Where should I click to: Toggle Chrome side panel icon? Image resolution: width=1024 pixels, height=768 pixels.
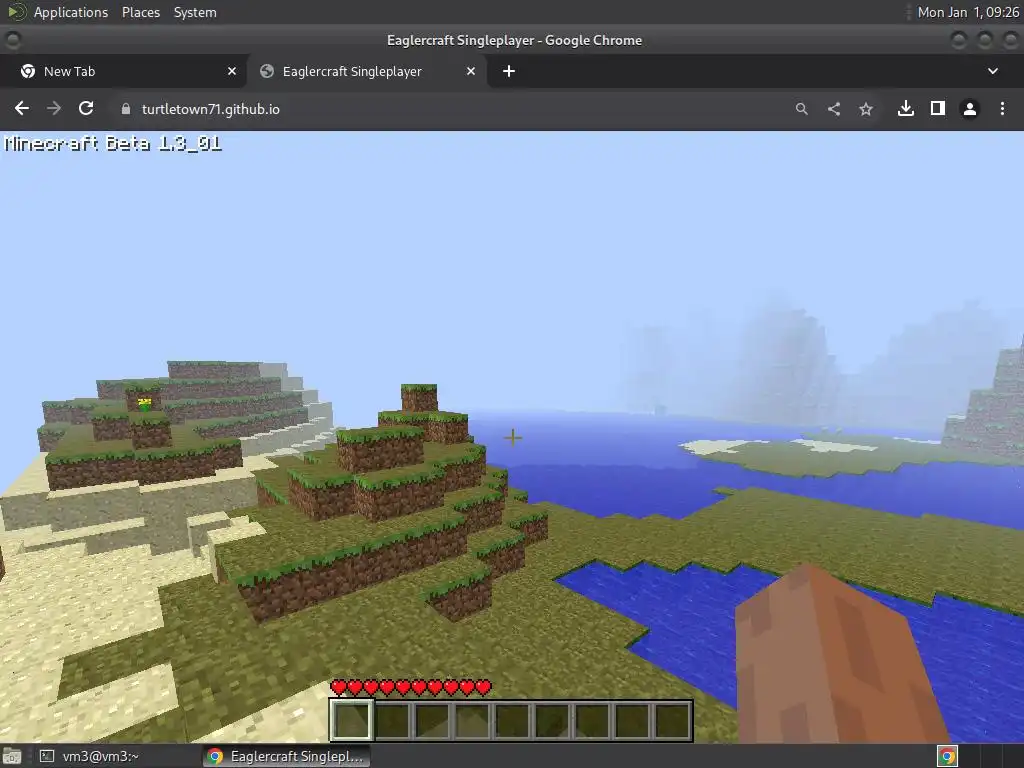pyautogui.click(x=938, y=108)
